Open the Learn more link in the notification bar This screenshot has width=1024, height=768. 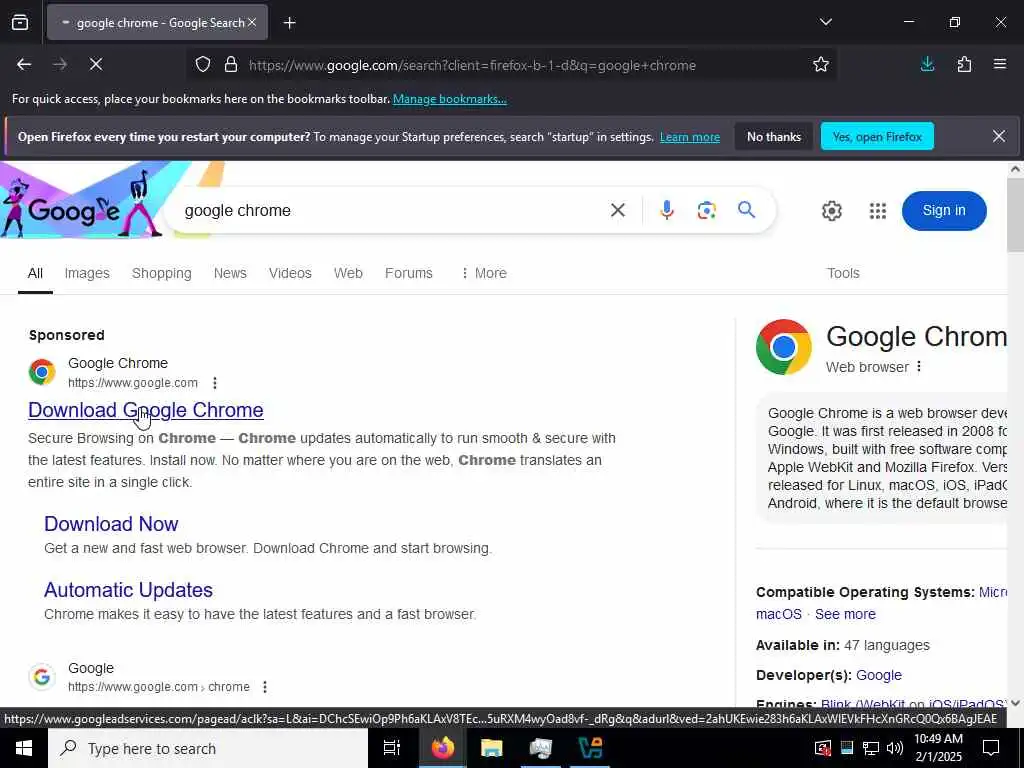(690, 137)
